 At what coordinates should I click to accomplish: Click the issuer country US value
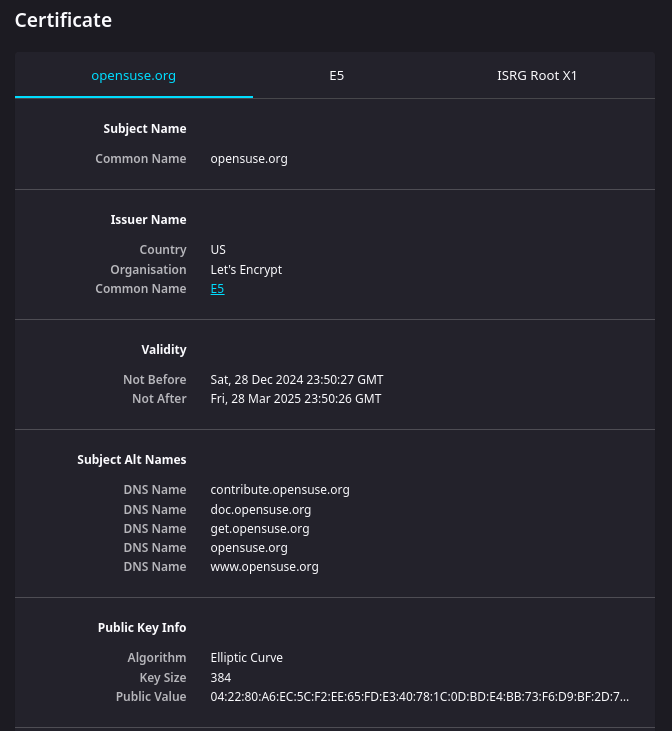(x=218, y=250)
